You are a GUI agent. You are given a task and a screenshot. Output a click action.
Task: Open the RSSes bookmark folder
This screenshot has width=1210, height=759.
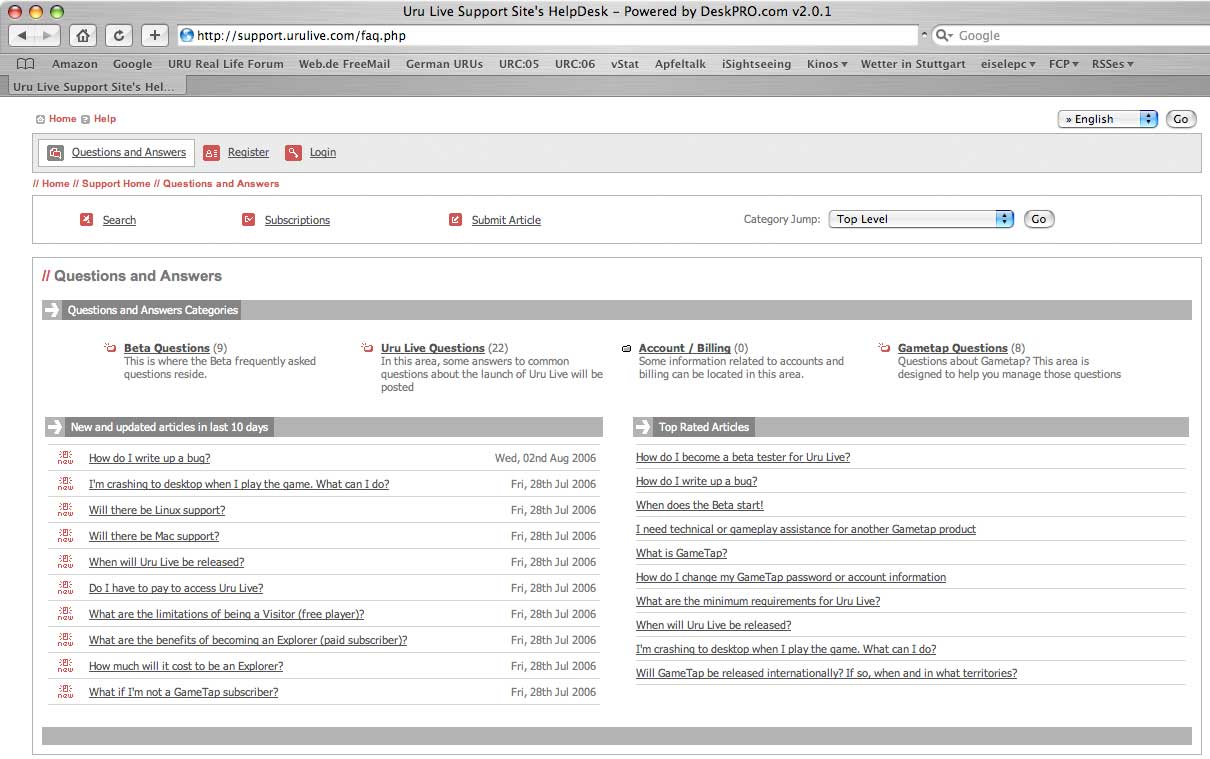tap(1112, 64)
